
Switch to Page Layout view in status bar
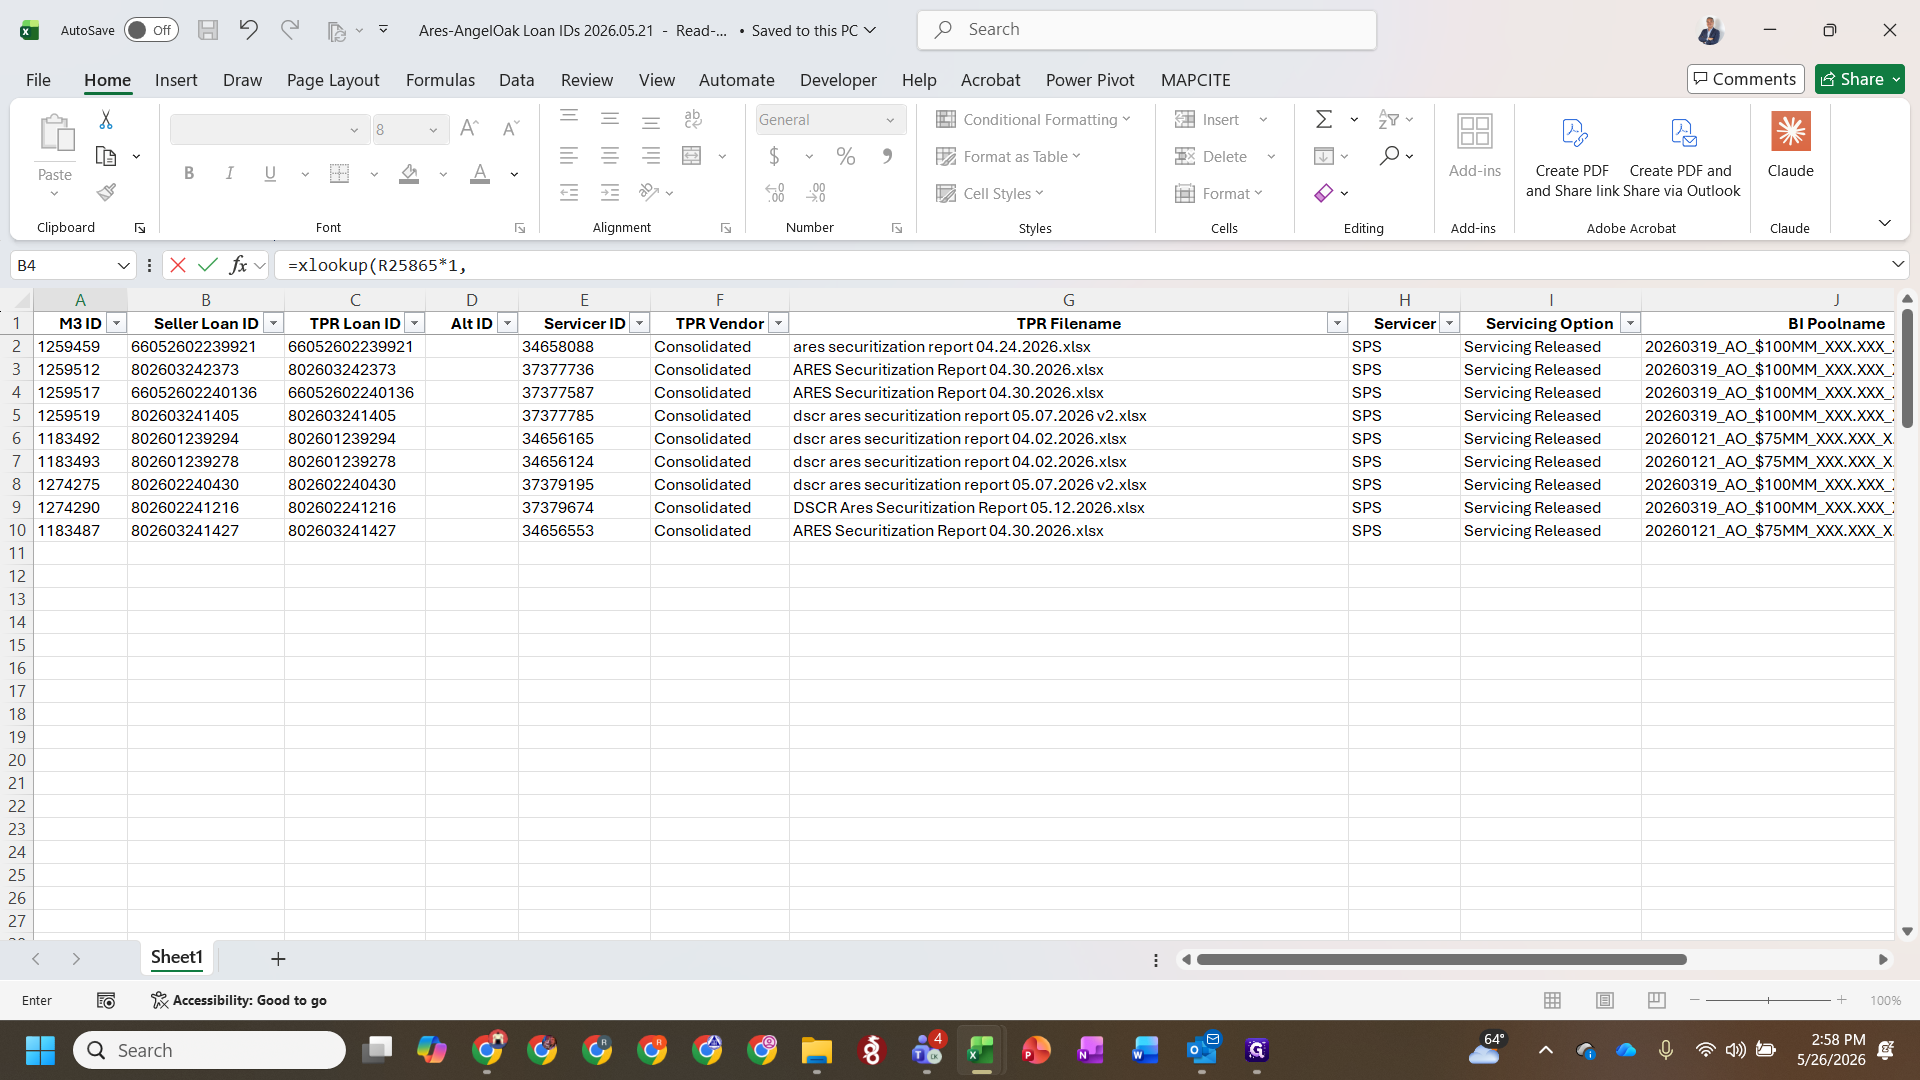coord(1605,1000)
